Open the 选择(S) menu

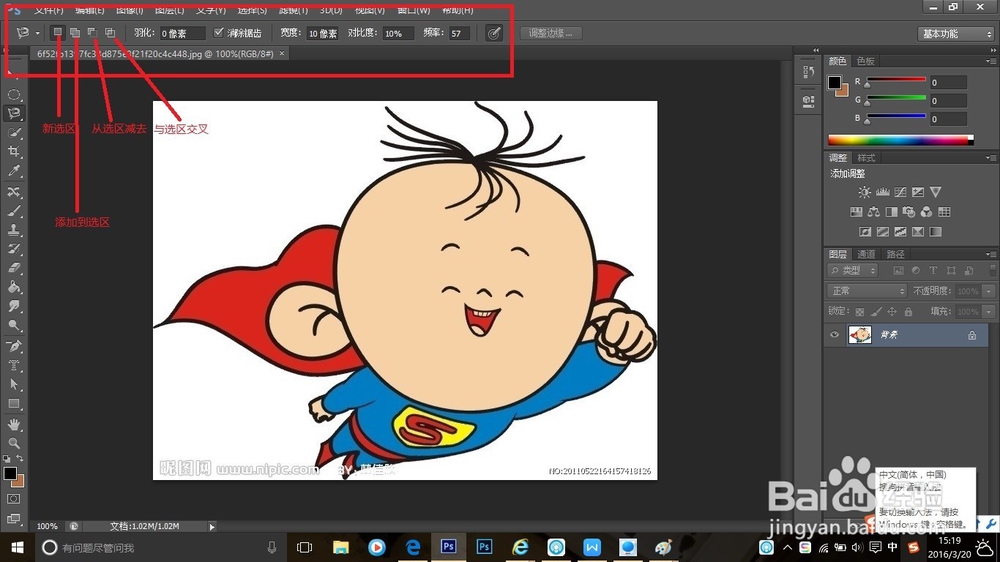[x=252, y=10]
